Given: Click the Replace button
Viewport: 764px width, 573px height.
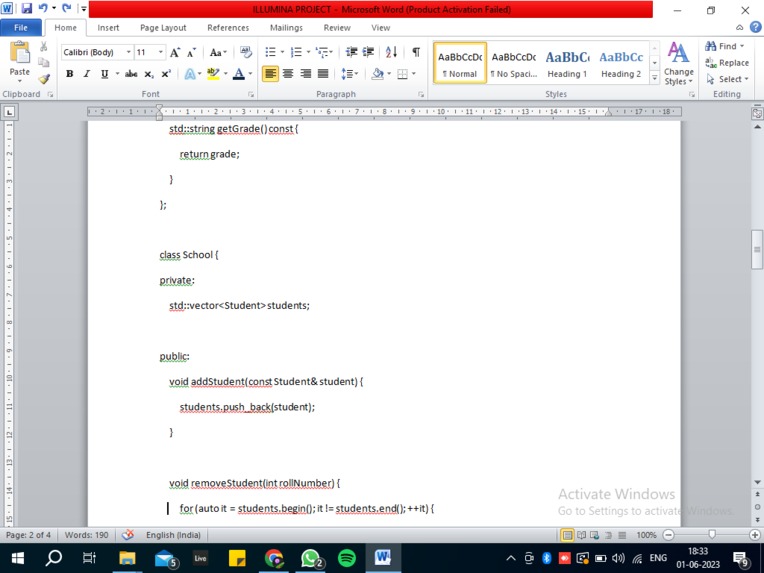Looking at the screenshot, I should click(727, 63).
